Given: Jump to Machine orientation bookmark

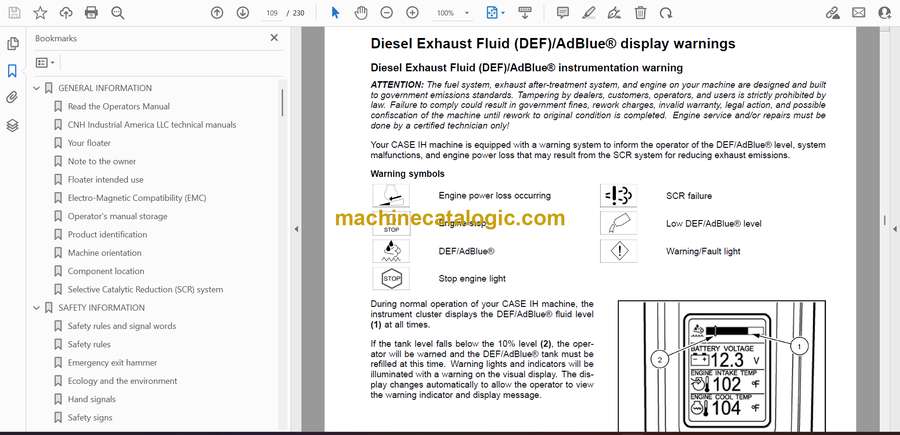Looking at the screenshot, I should click(104, 253).
